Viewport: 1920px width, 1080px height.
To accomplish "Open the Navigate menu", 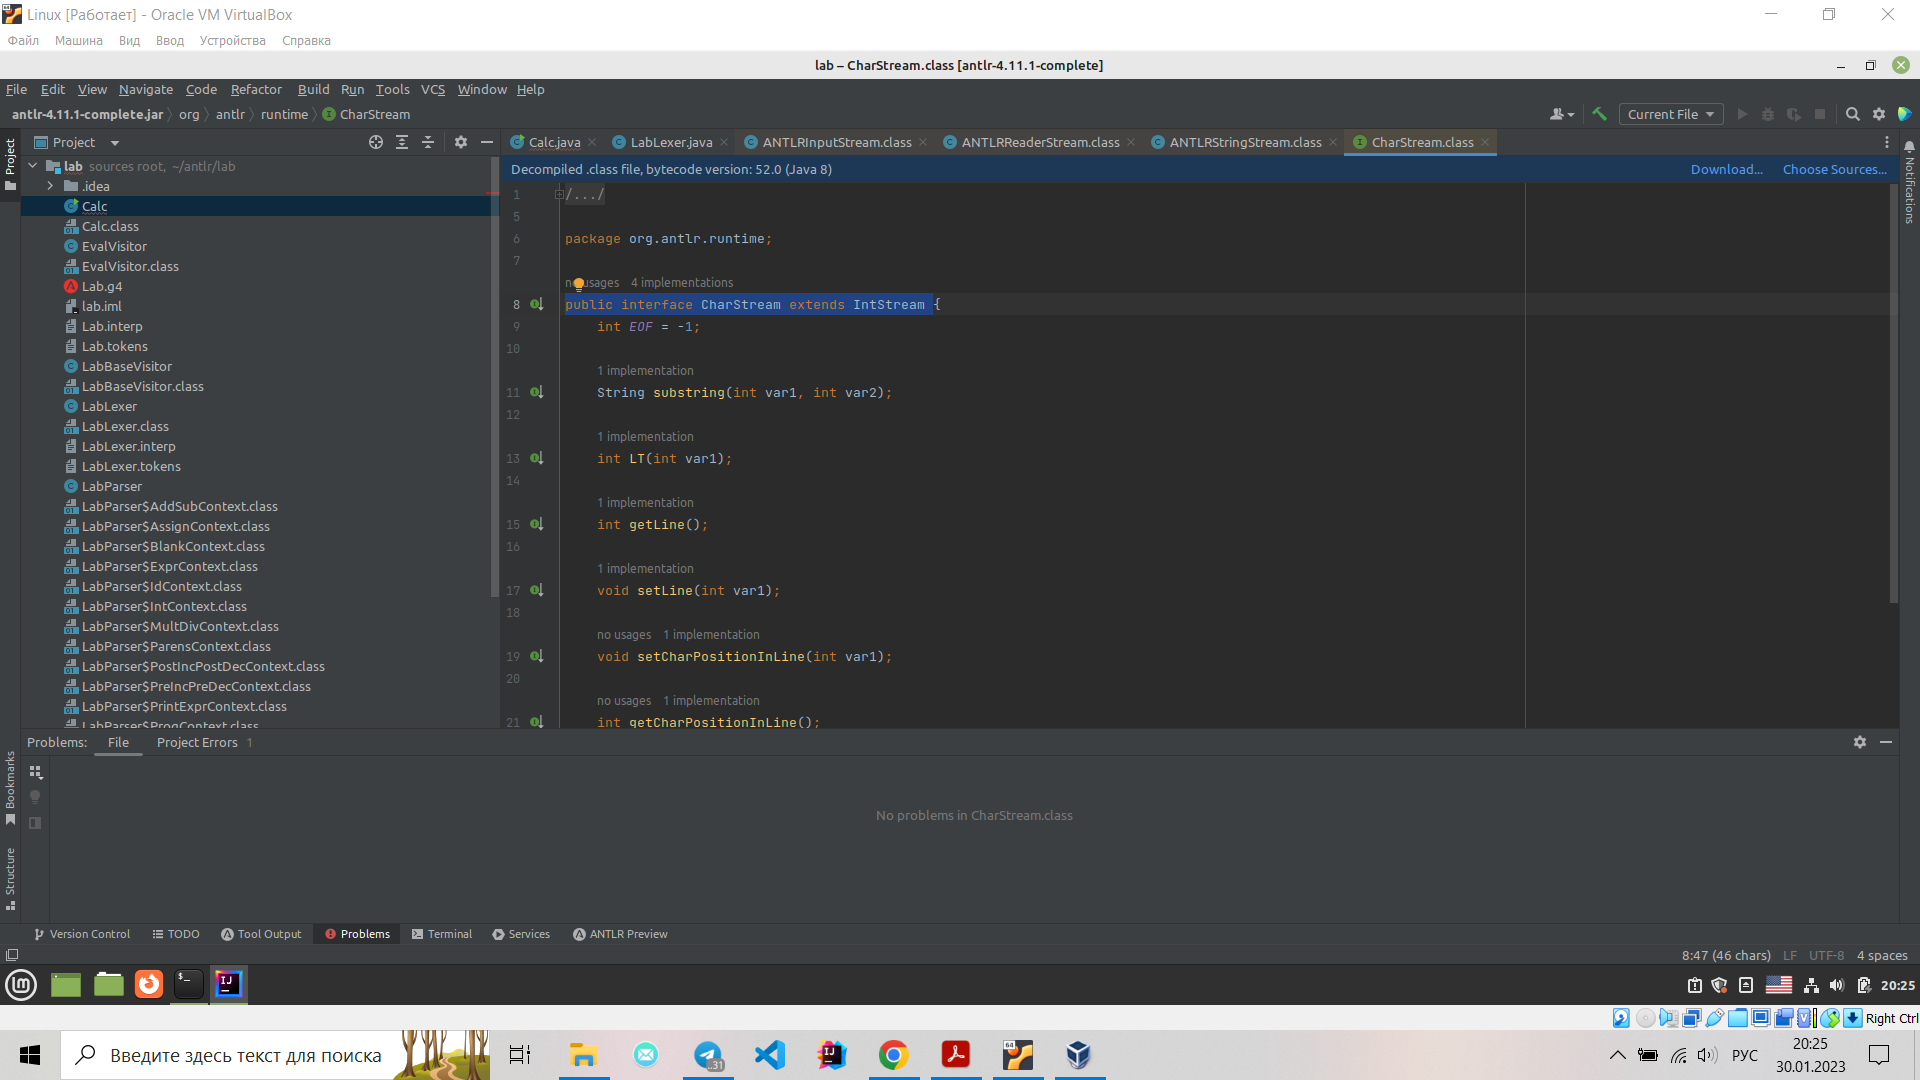I will 146,89.
